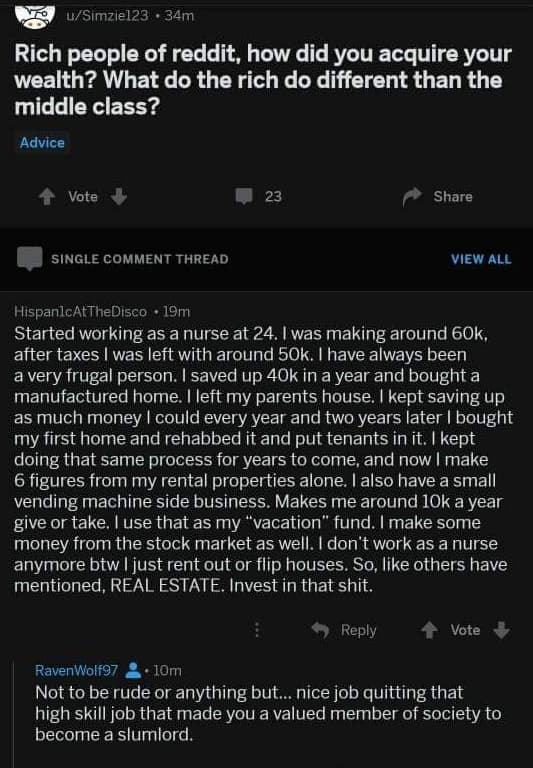533x768 pixels.
Task: Open u/Simziel123's avatar
Action: coord(35,16)
